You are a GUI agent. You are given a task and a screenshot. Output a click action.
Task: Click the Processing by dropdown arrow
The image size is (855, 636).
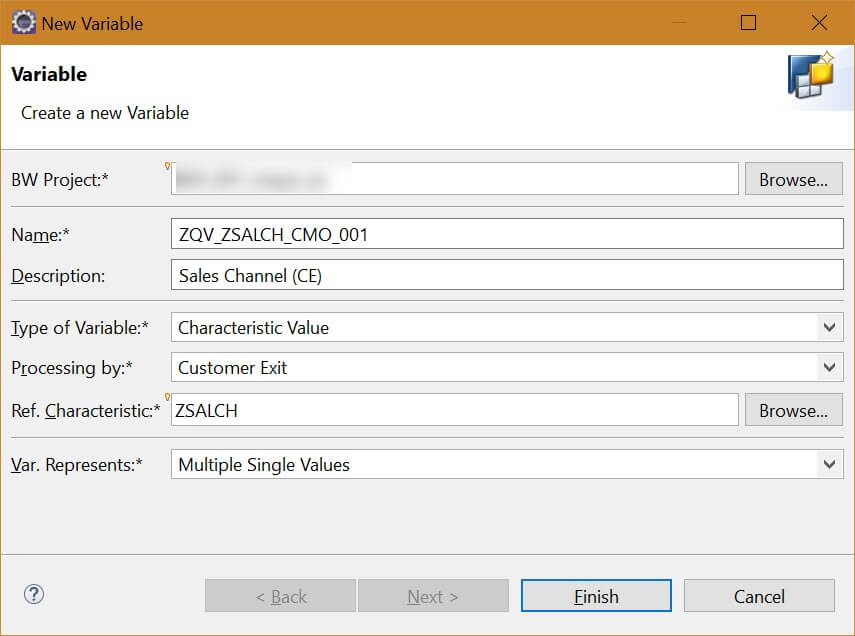pos(829,367)
